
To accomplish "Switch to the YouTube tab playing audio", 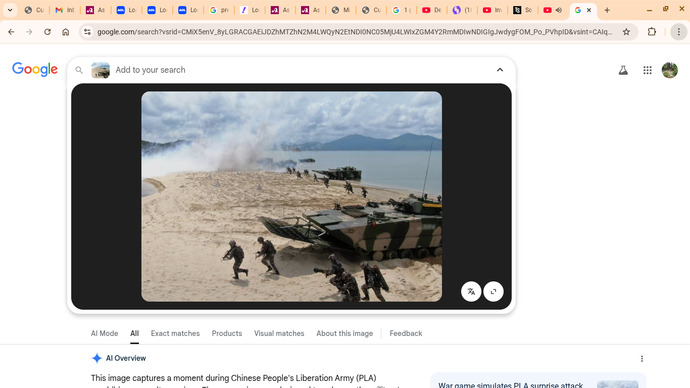I will [x=553, y=10].
